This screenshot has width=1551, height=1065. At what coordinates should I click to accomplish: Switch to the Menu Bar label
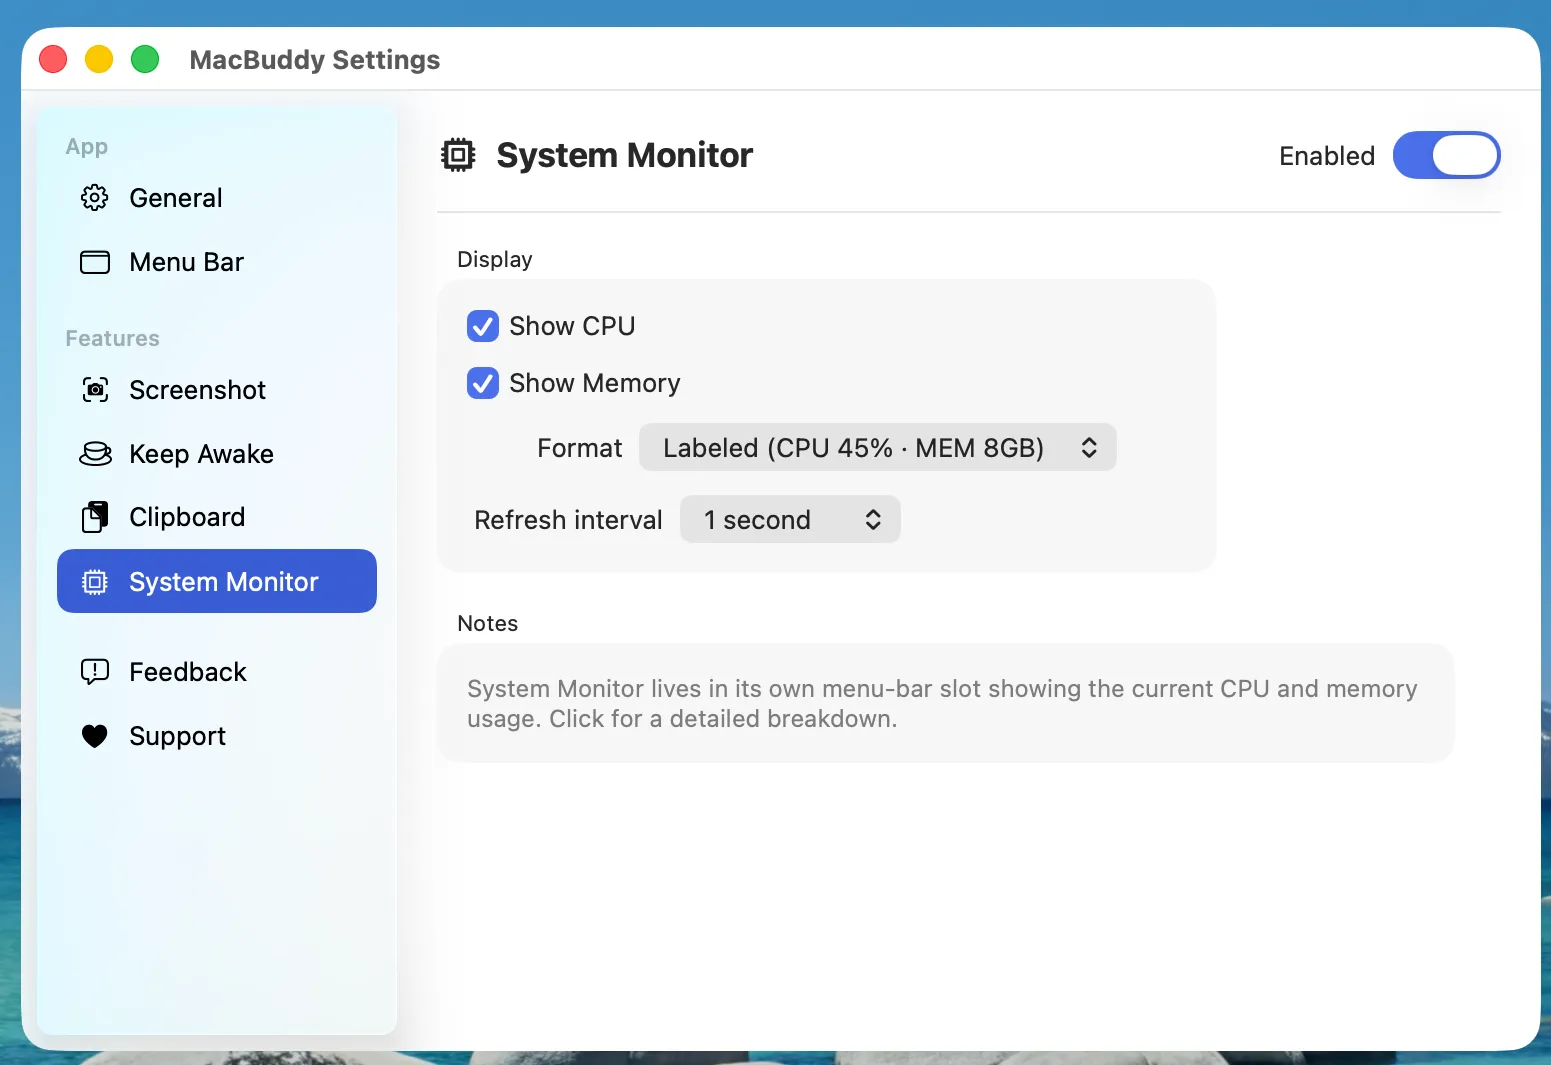click(187, 262)
